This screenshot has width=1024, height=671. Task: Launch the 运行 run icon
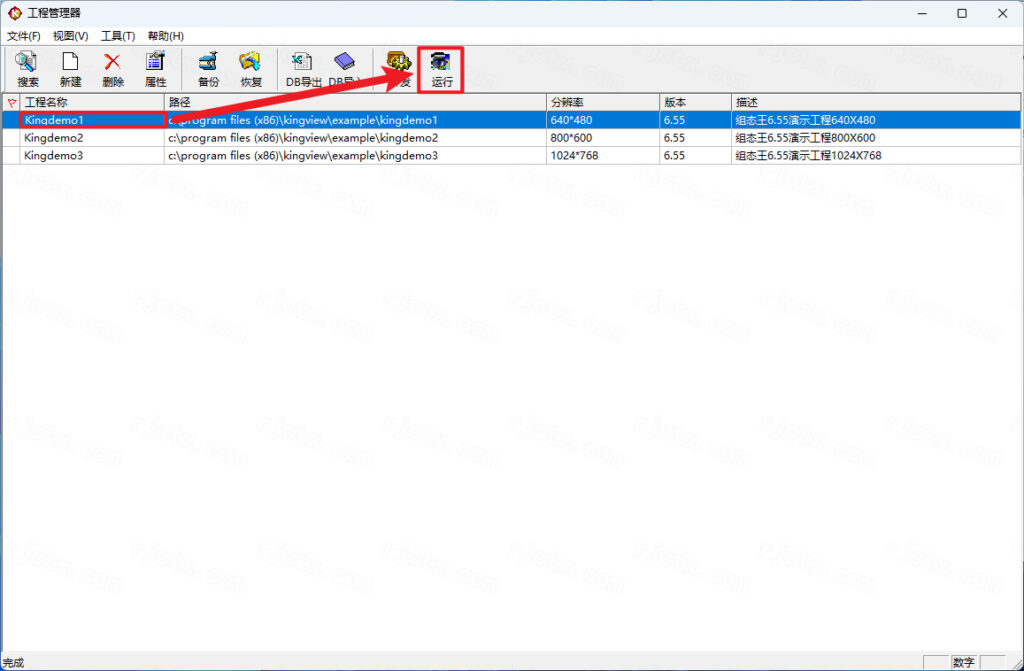(x=441, y=69)
